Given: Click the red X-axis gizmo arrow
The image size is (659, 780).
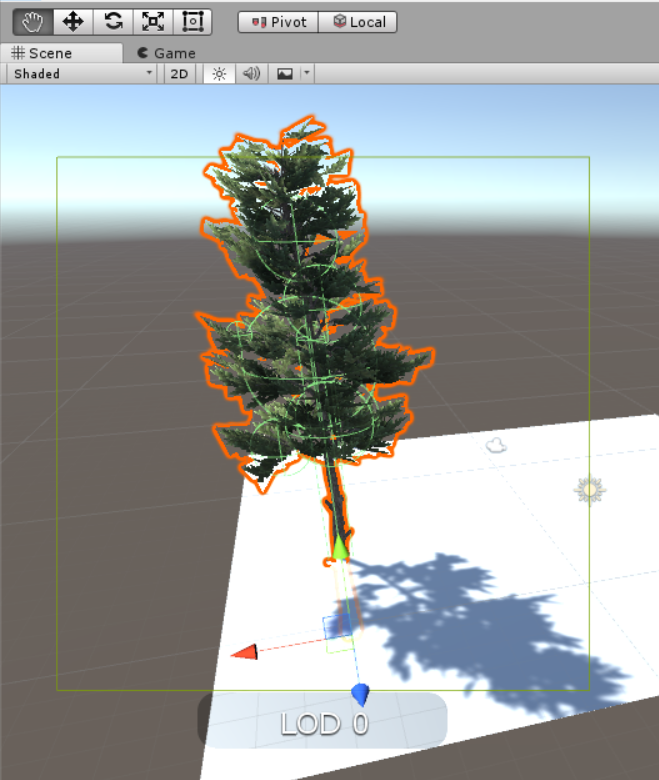Looking at the screenshot, I should click(x=245, y=652).
